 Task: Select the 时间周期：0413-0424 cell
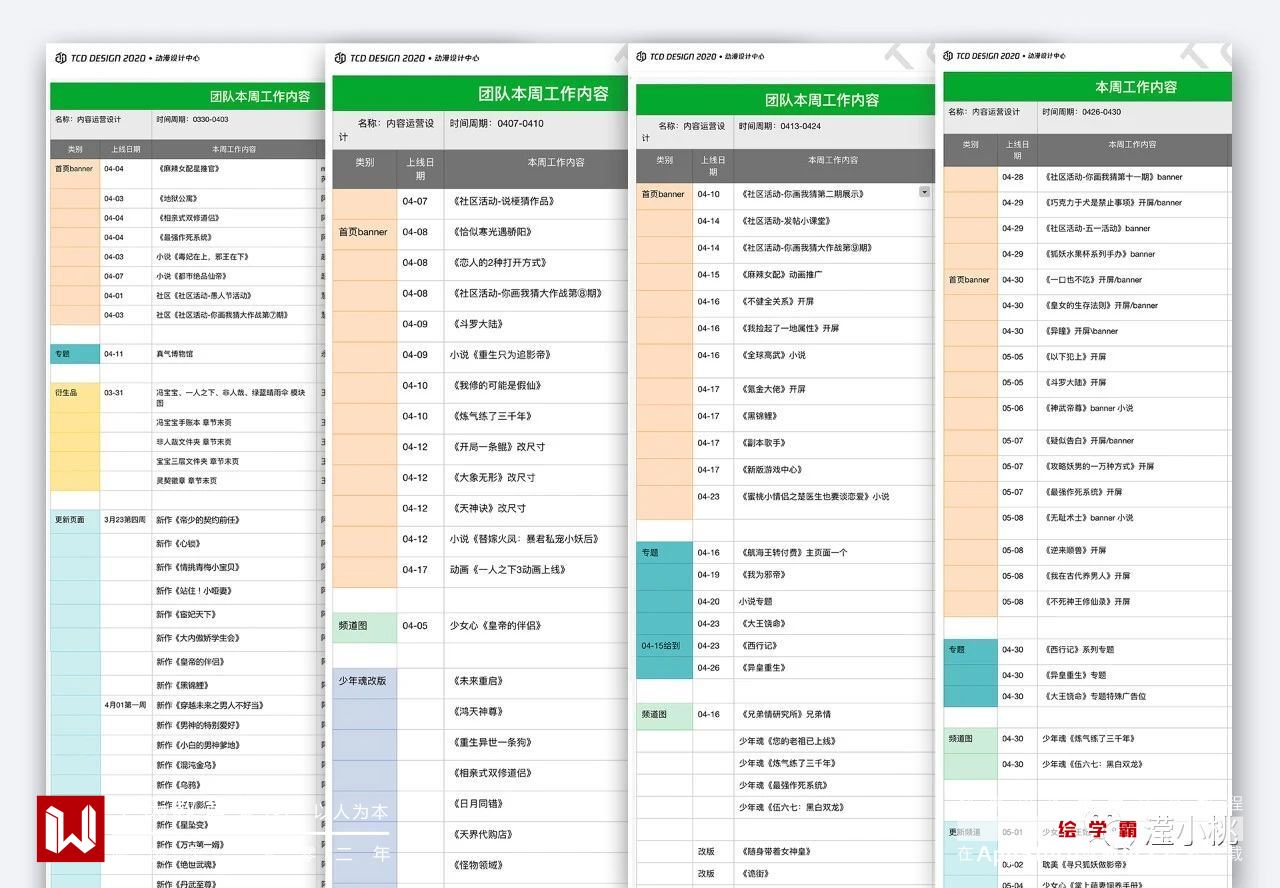pyautogui.click(x=832, y=132)
